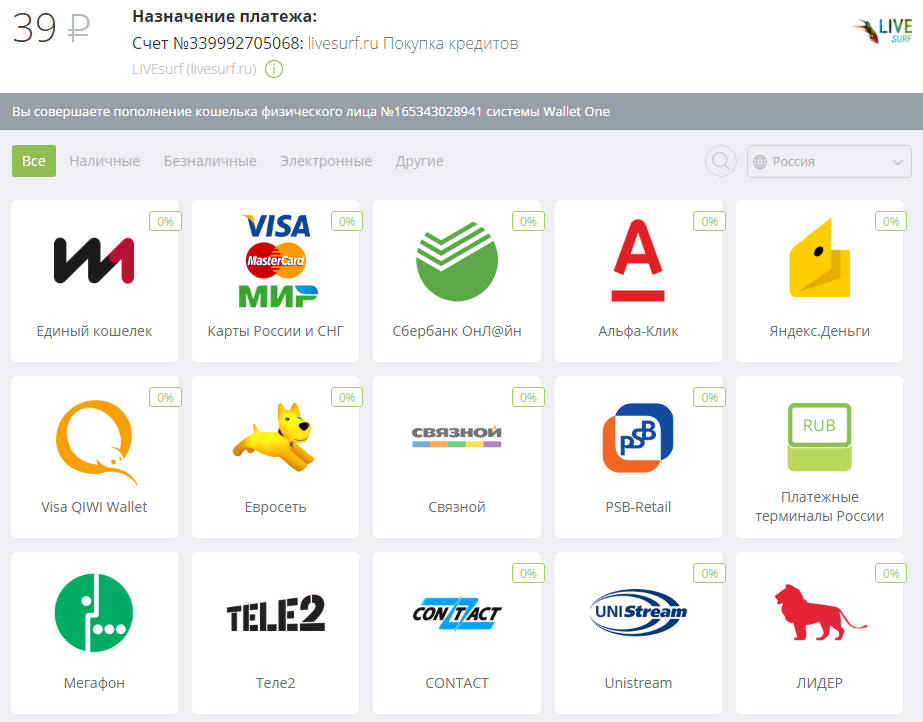Click the livesurf.ru Покупка кредитов text
Image resolution: width=923 pixels, height=722 pixels.
coord(413,44)
